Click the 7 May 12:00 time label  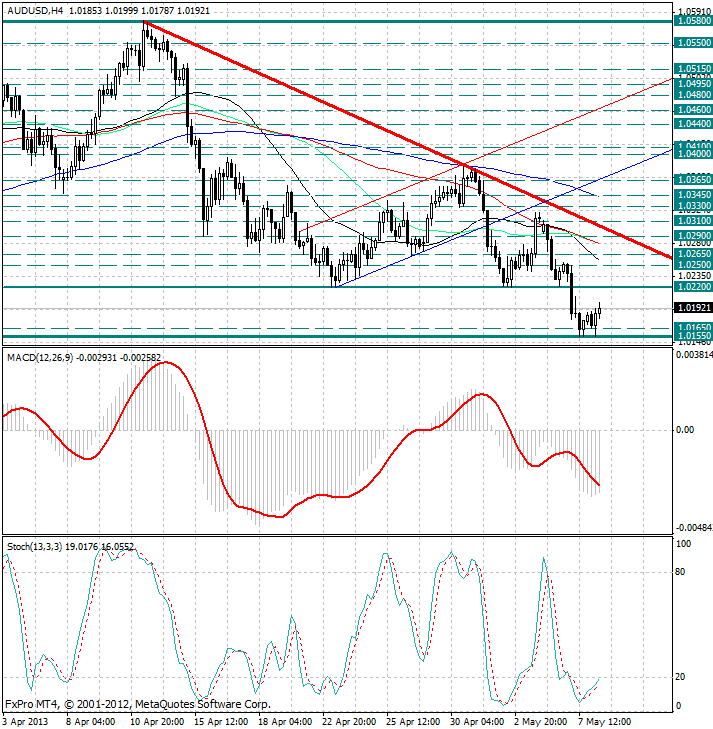point(605,722)
